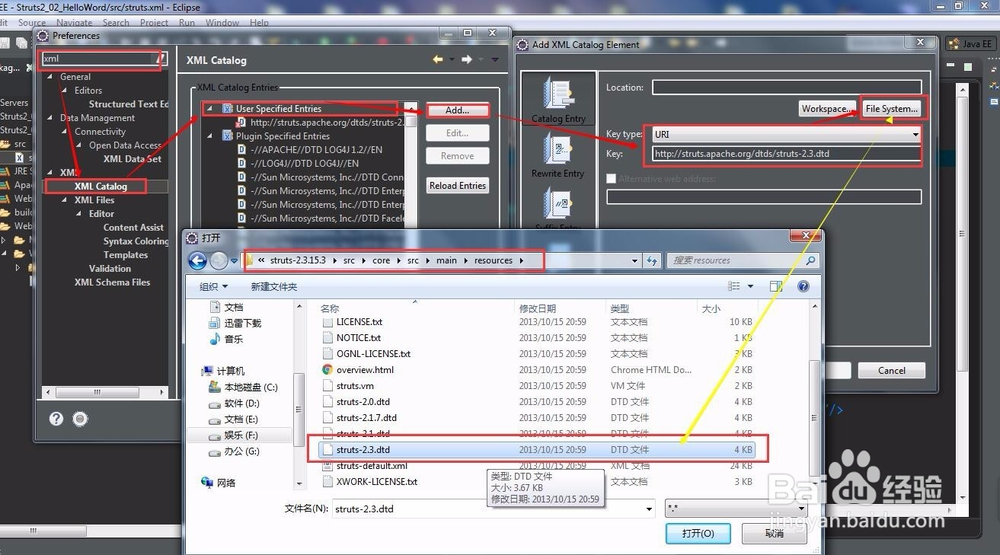The image size is (1000, 555).
Task: Collapse User Specified Entries node
Action: click(x=209, y=108)
